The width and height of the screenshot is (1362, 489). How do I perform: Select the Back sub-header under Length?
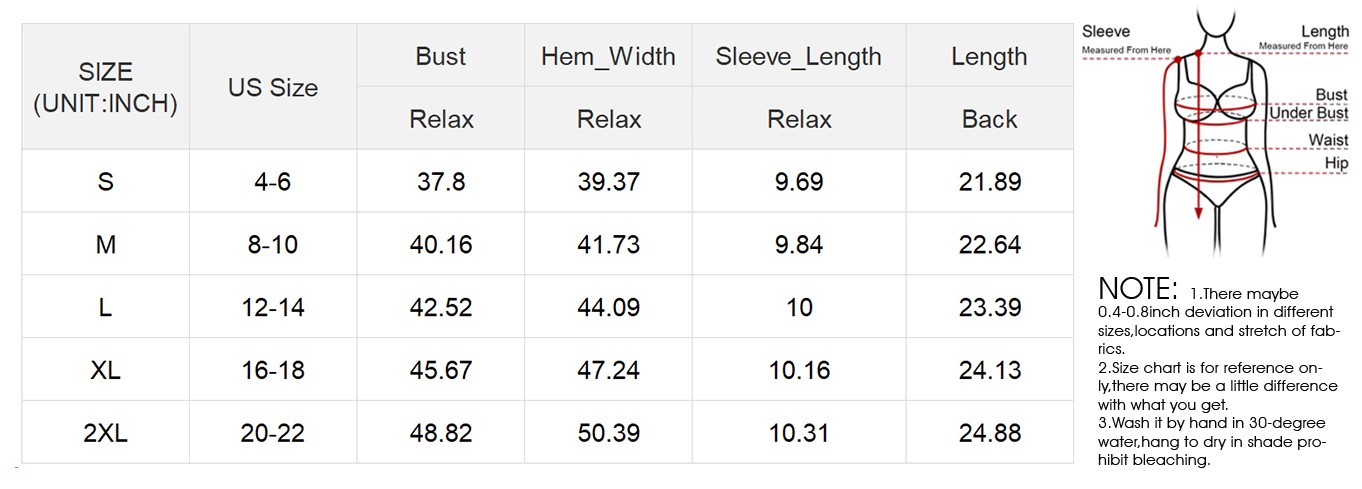pyautogui.click(x=989, y=119)
